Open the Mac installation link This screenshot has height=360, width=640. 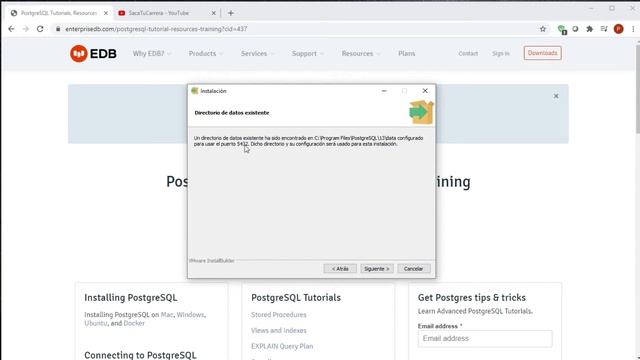[167, 315]
